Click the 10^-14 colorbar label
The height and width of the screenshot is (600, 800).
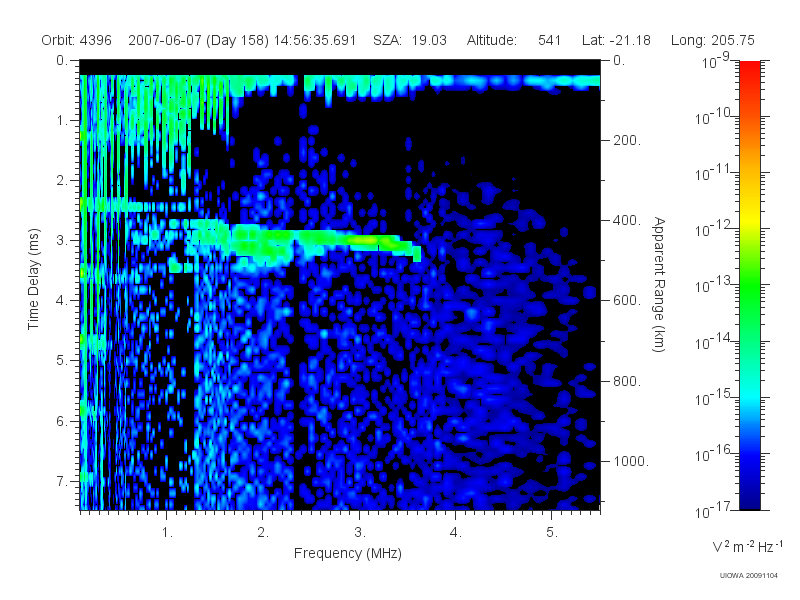714,341
